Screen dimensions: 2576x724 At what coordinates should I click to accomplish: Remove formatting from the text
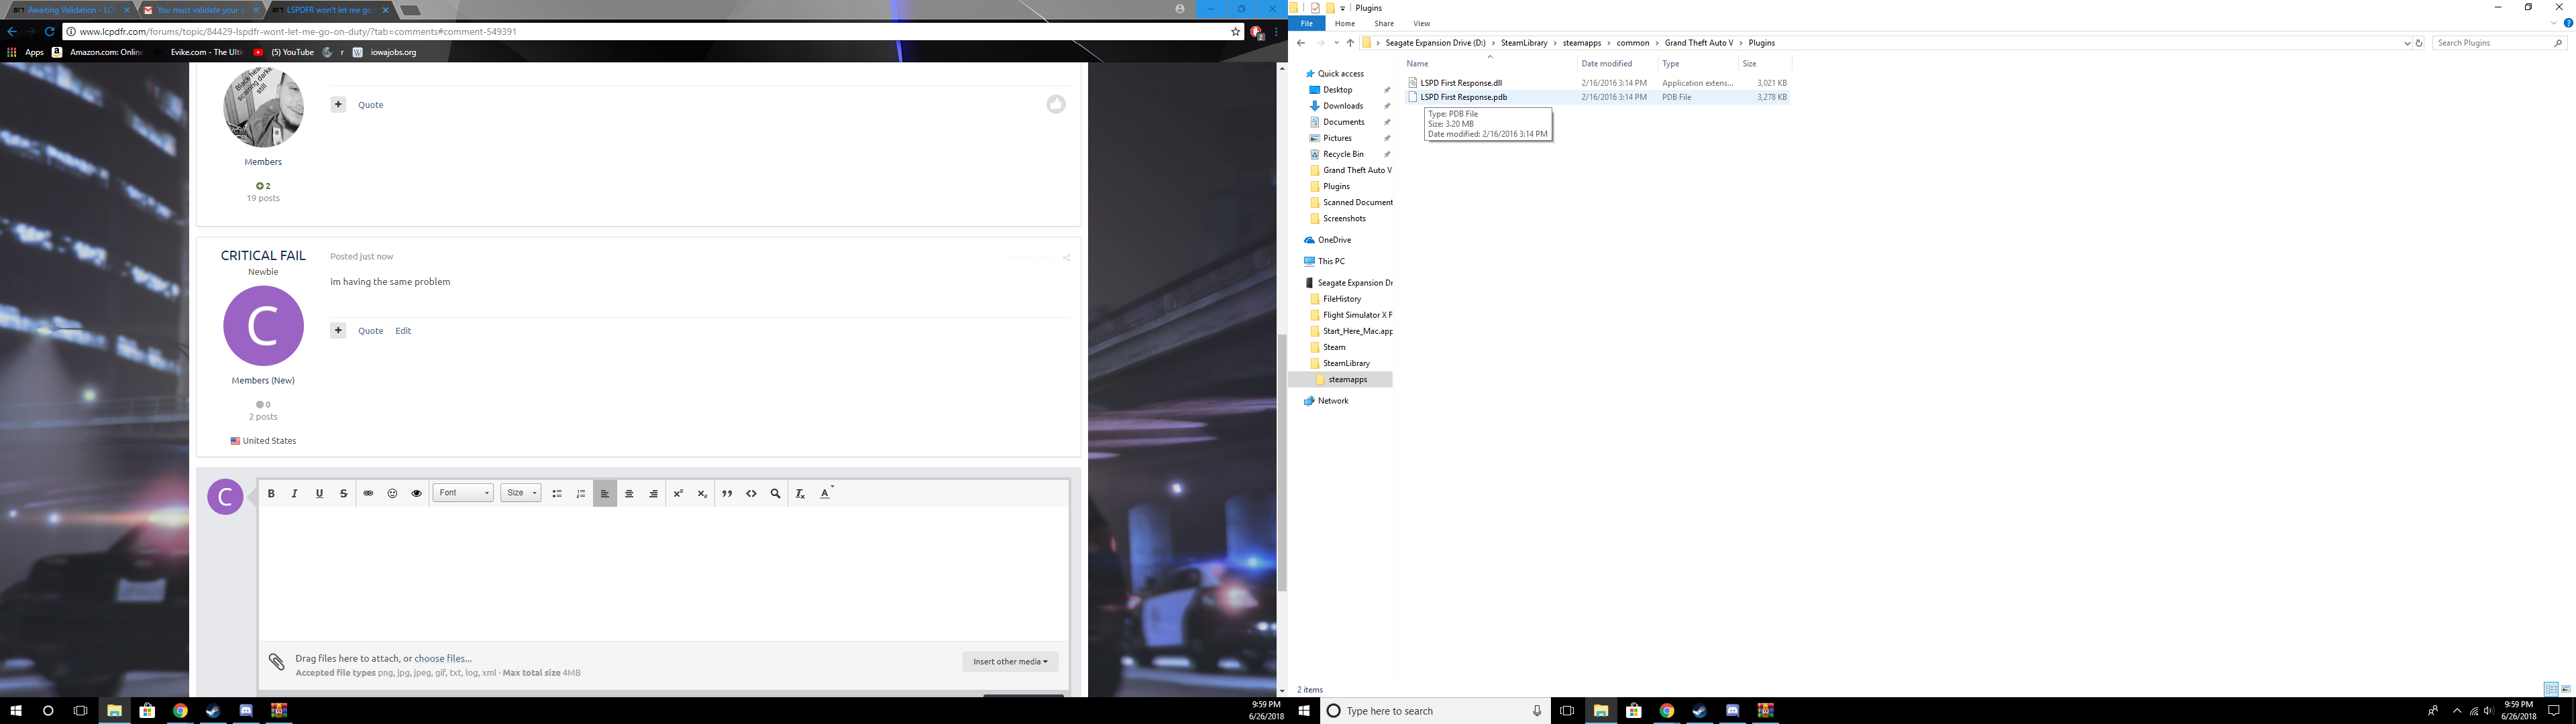[800, 493]
